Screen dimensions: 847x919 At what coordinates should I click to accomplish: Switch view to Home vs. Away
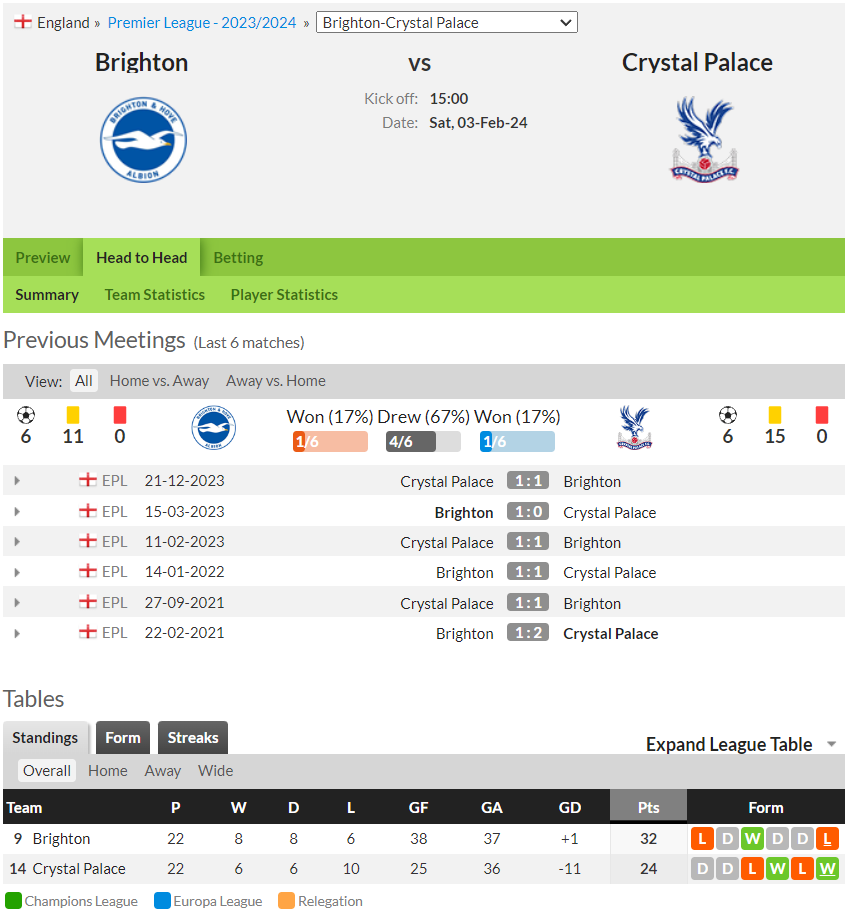159,381
